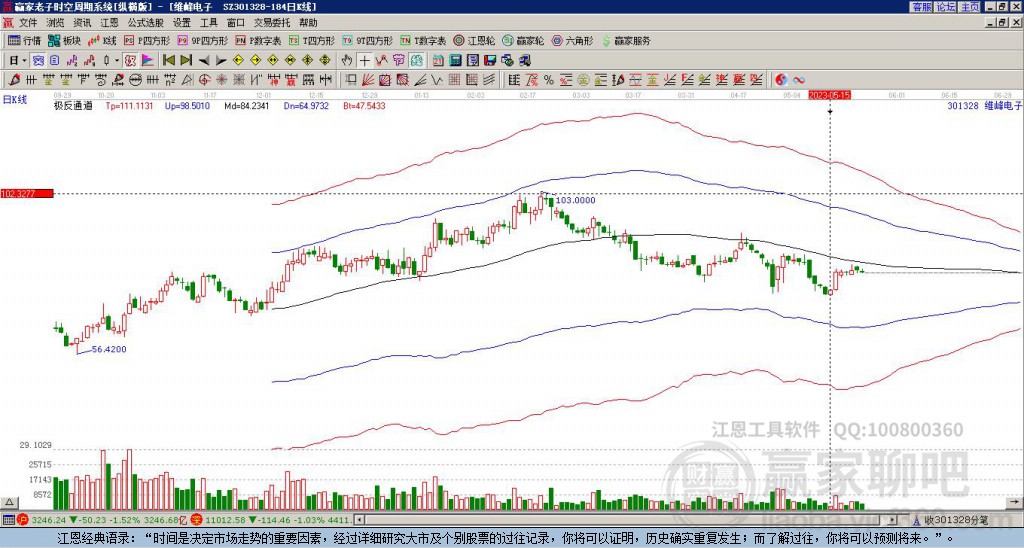Jump to last bar icon

coord(186,61)
